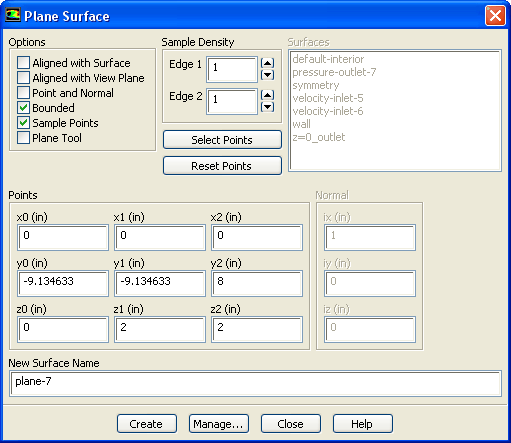Screen dimensions: 511x443
Task: Click the Fluent app icon in title bar
Action: click(x=13, y=15)
